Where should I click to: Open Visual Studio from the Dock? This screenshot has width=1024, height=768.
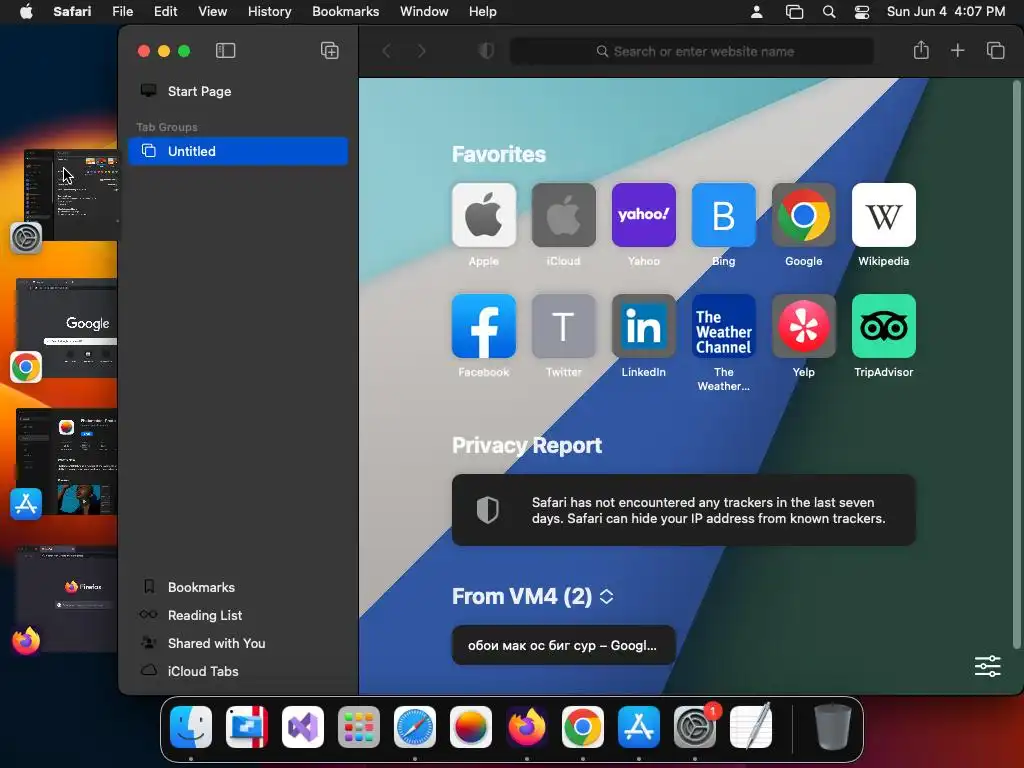(x=302, y=726)
